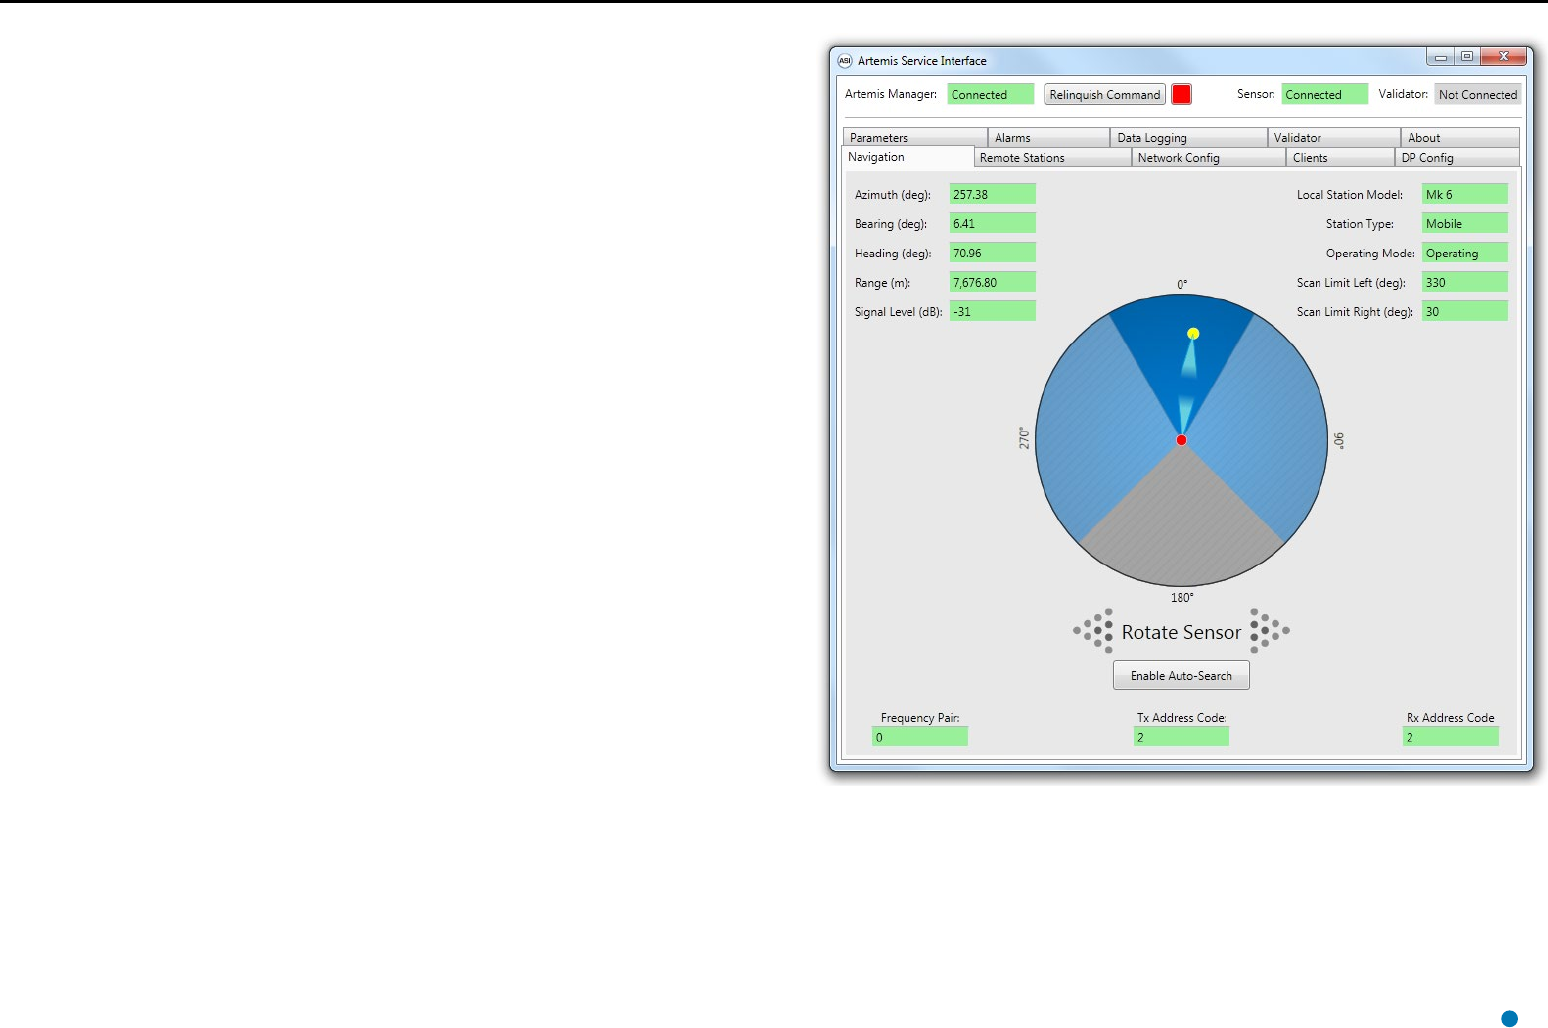Click the Bearing value 6.41 field
1548x1028 pixels.
point(992,223)
